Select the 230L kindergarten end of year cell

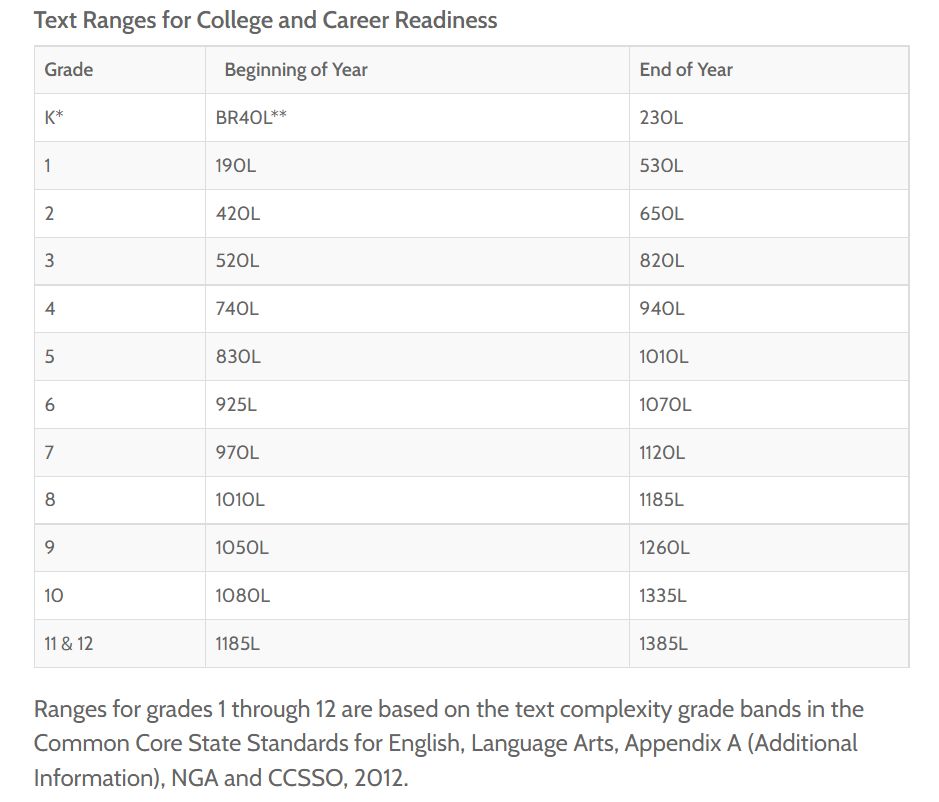tap(661, 118)
